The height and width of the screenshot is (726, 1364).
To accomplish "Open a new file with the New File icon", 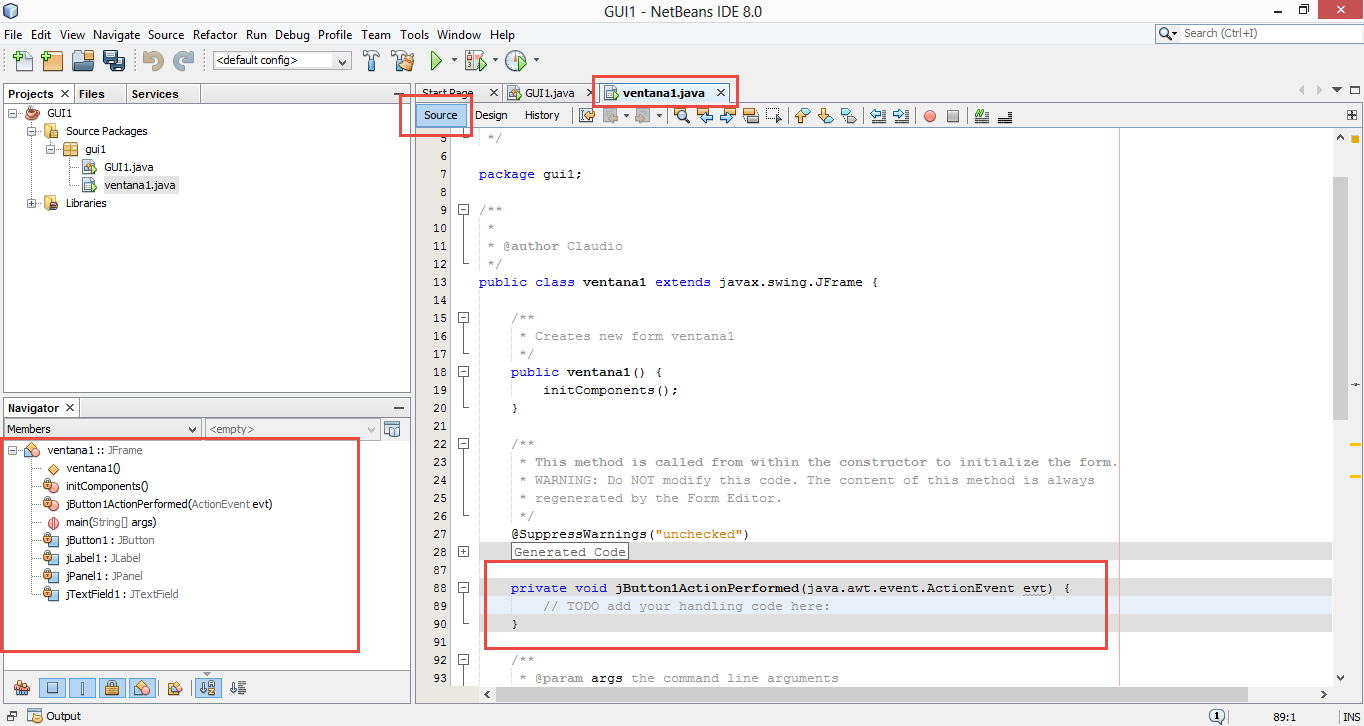I will pyautogui.click(x=22, y=61).
